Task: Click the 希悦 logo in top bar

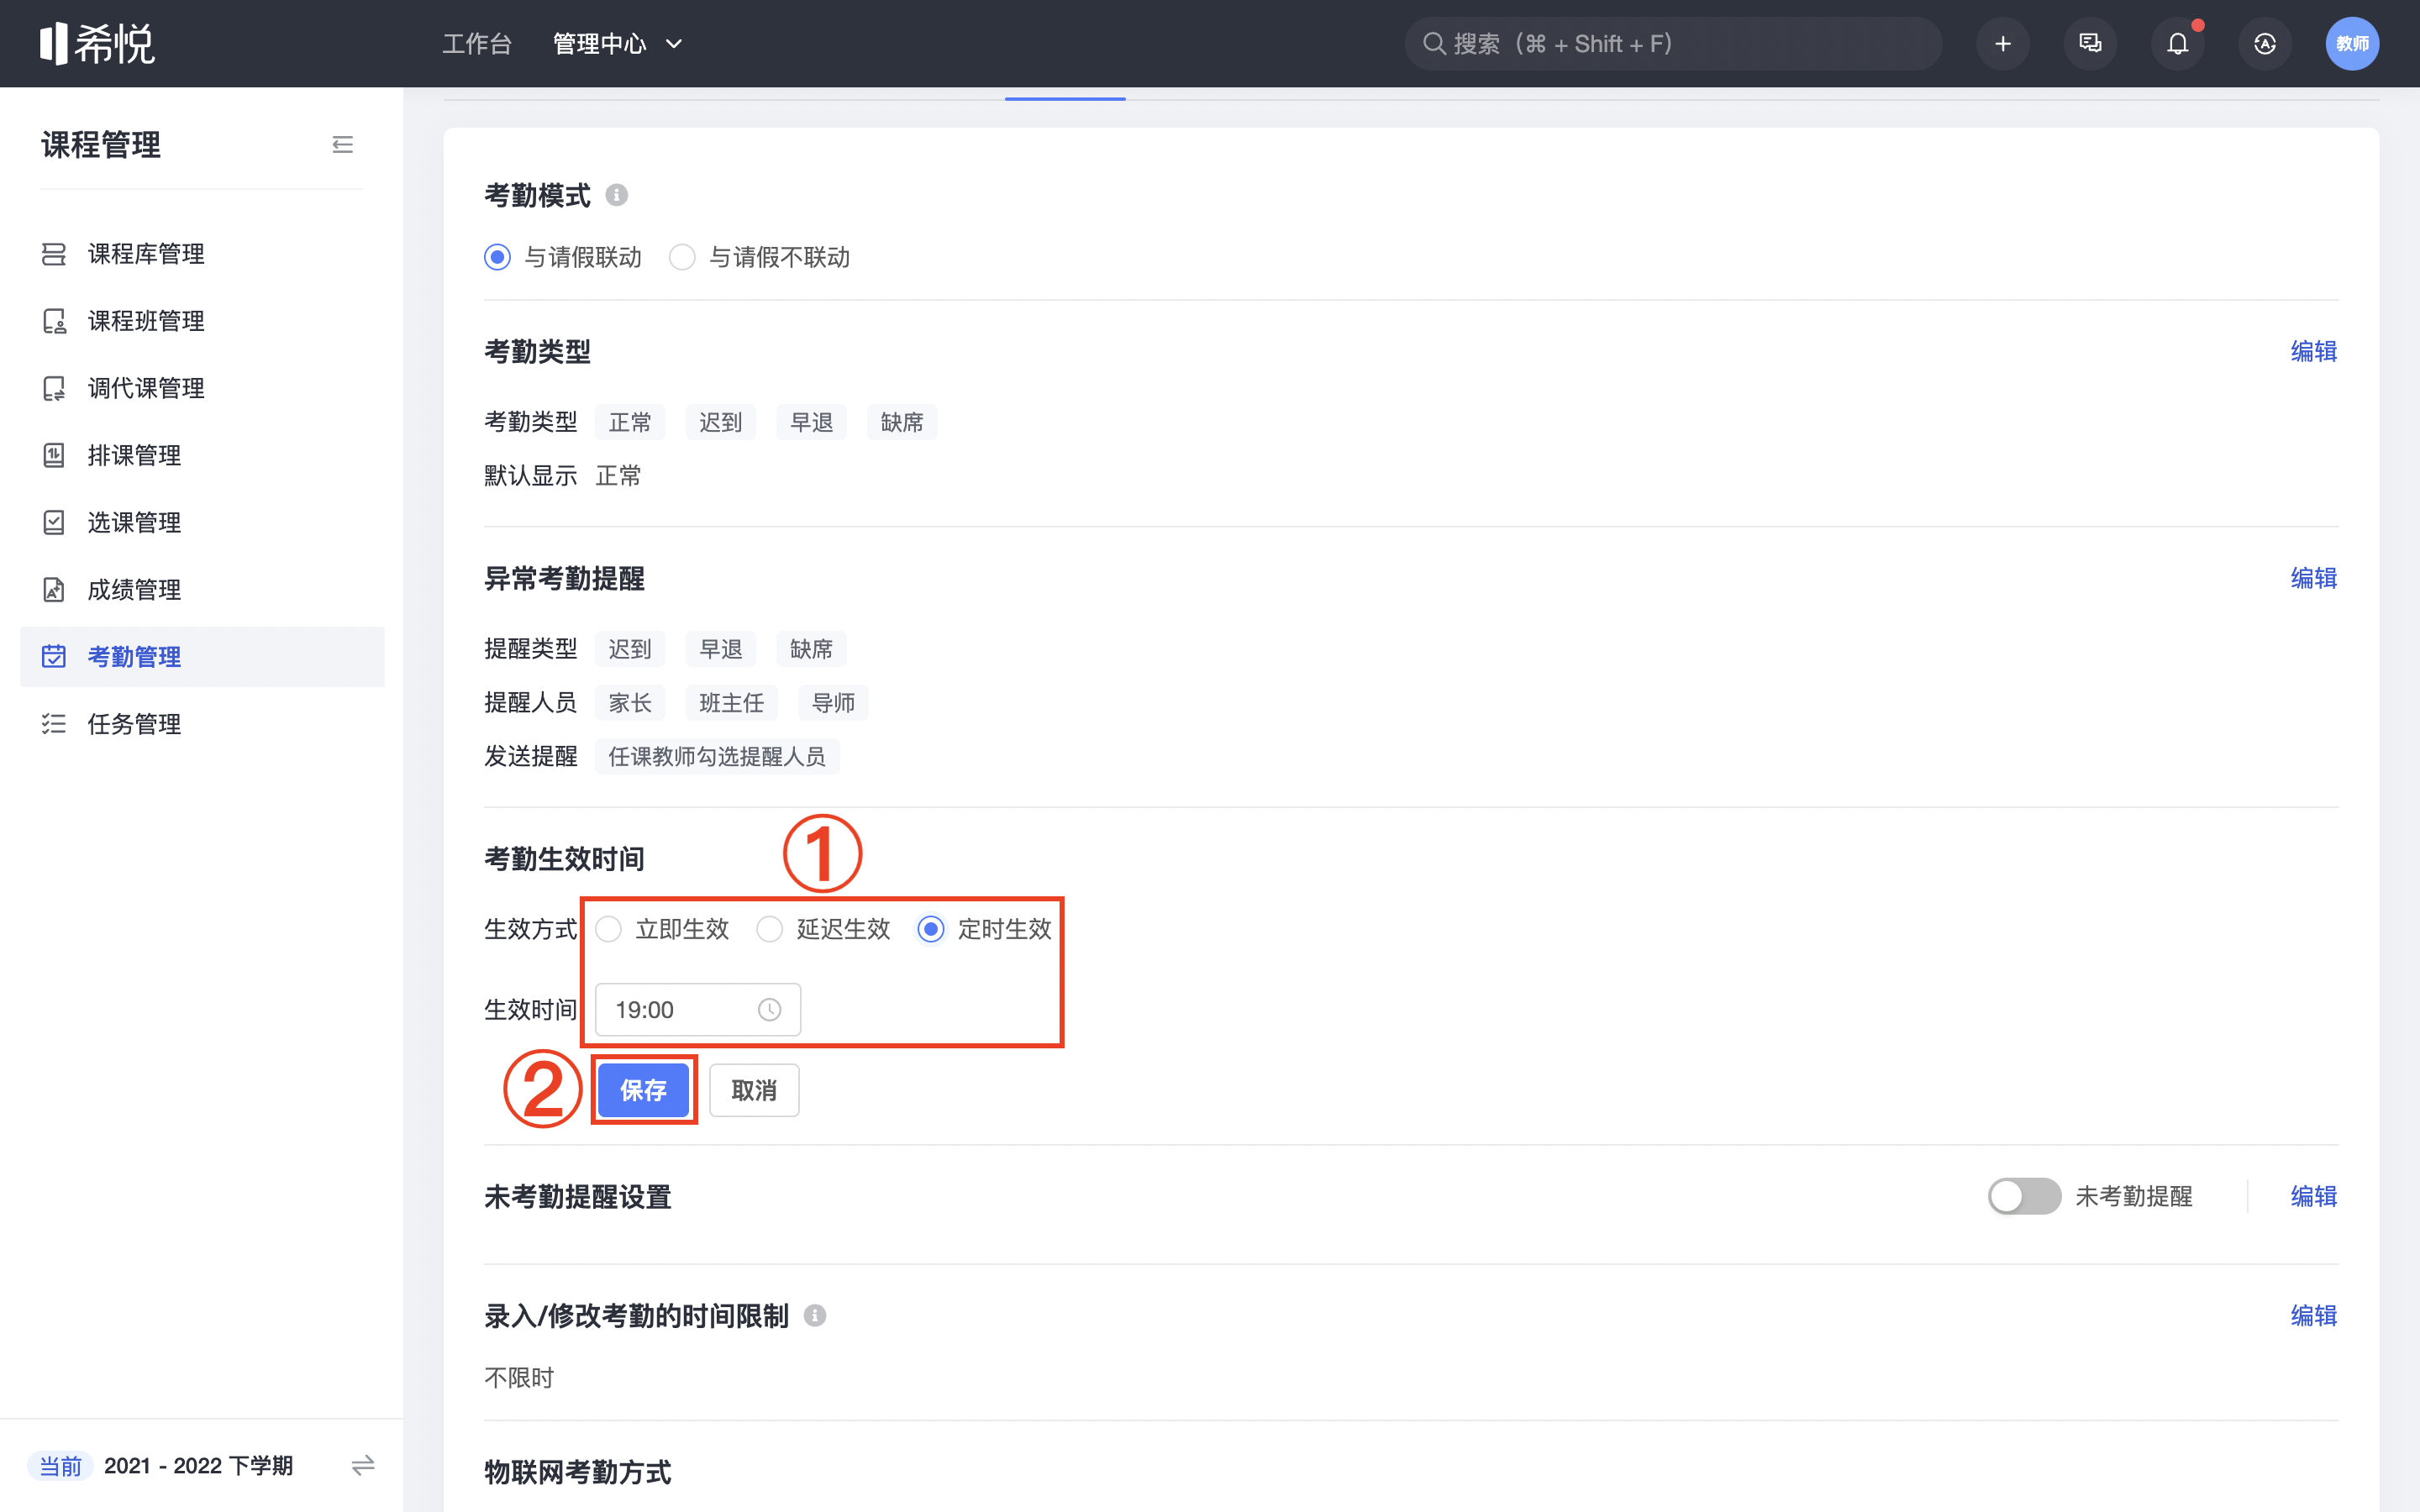Action: [x=97, y=43]
